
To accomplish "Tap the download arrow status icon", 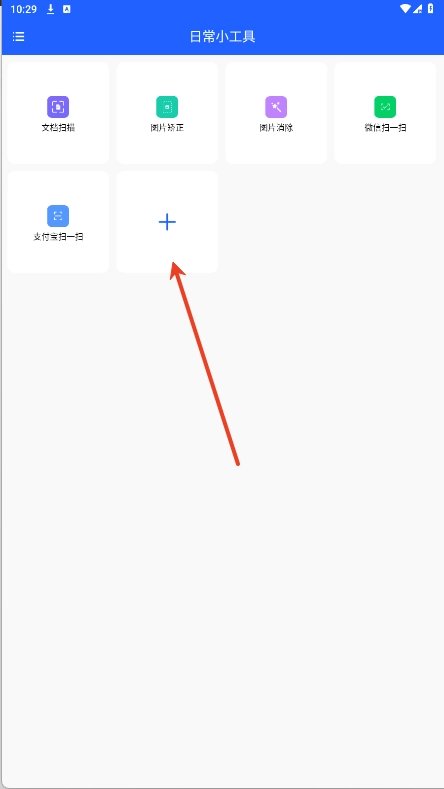I will [50, 9].
